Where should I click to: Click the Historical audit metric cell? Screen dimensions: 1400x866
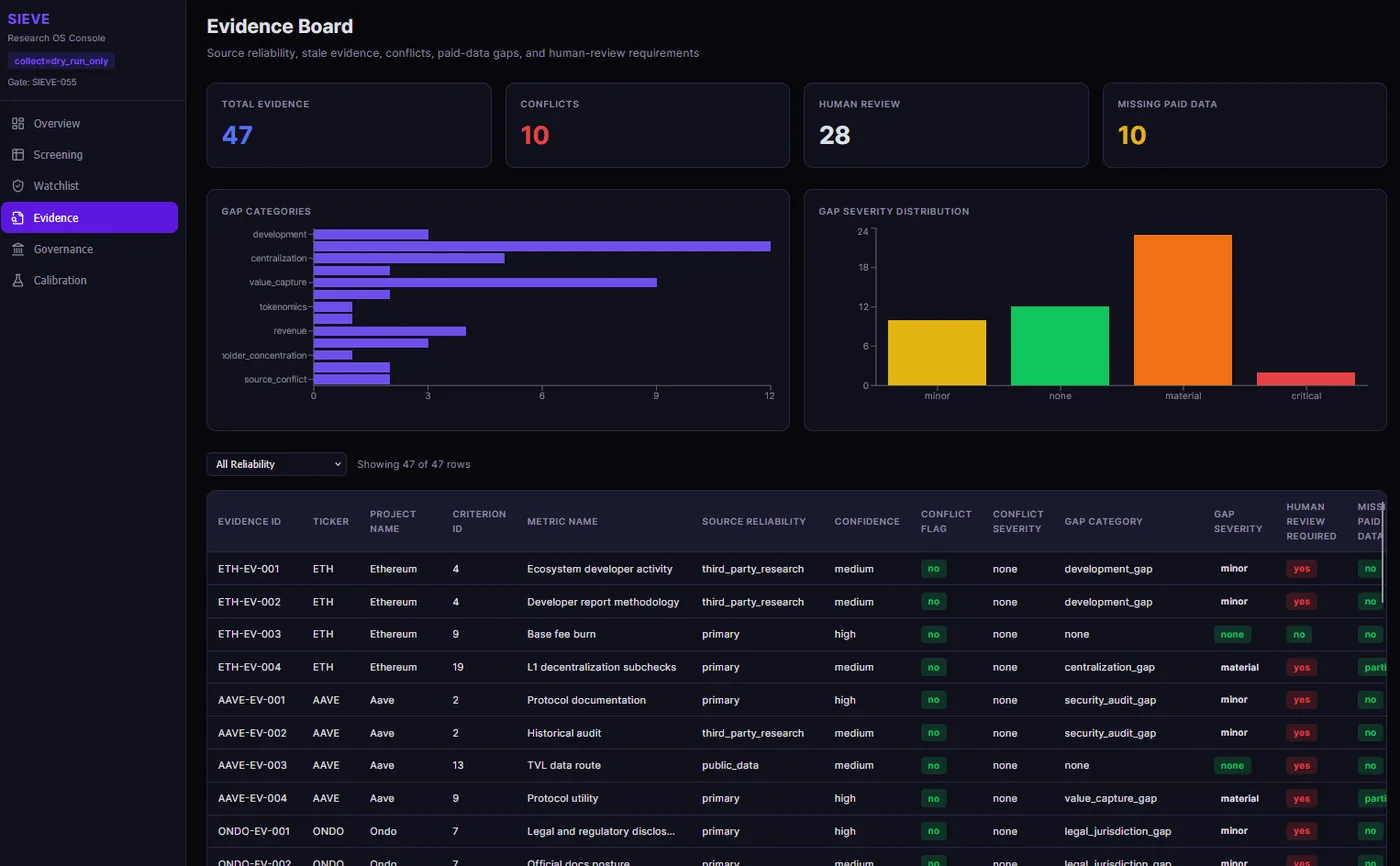pos(564,733)
